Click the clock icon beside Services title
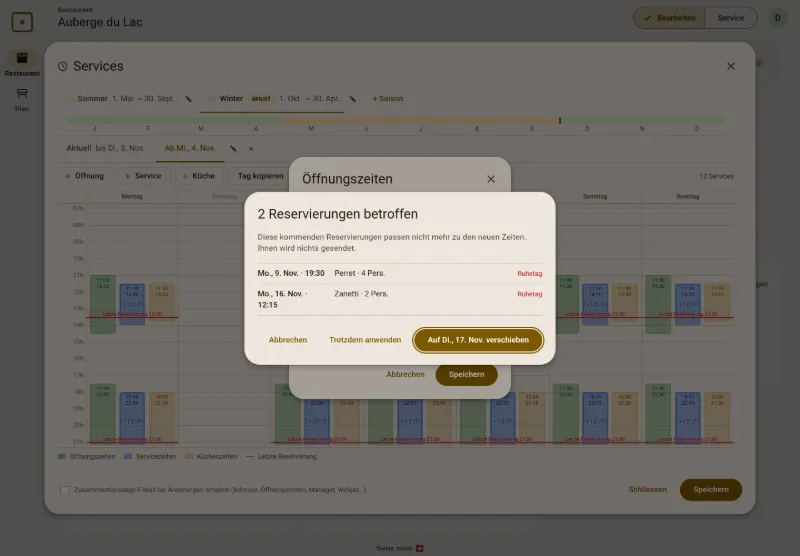This screenshot has height=556, width=800. click(x=63, y=66)
